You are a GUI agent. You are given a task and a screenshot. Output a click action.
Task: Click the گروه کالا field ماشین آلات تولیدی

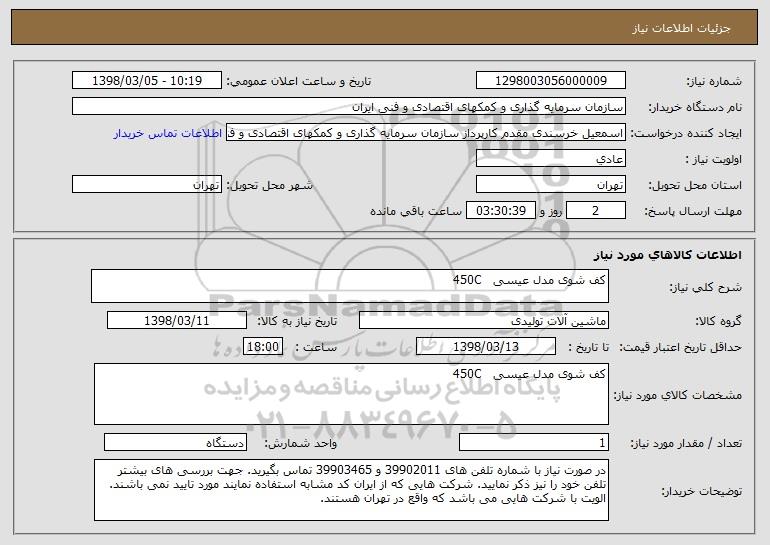484,320
